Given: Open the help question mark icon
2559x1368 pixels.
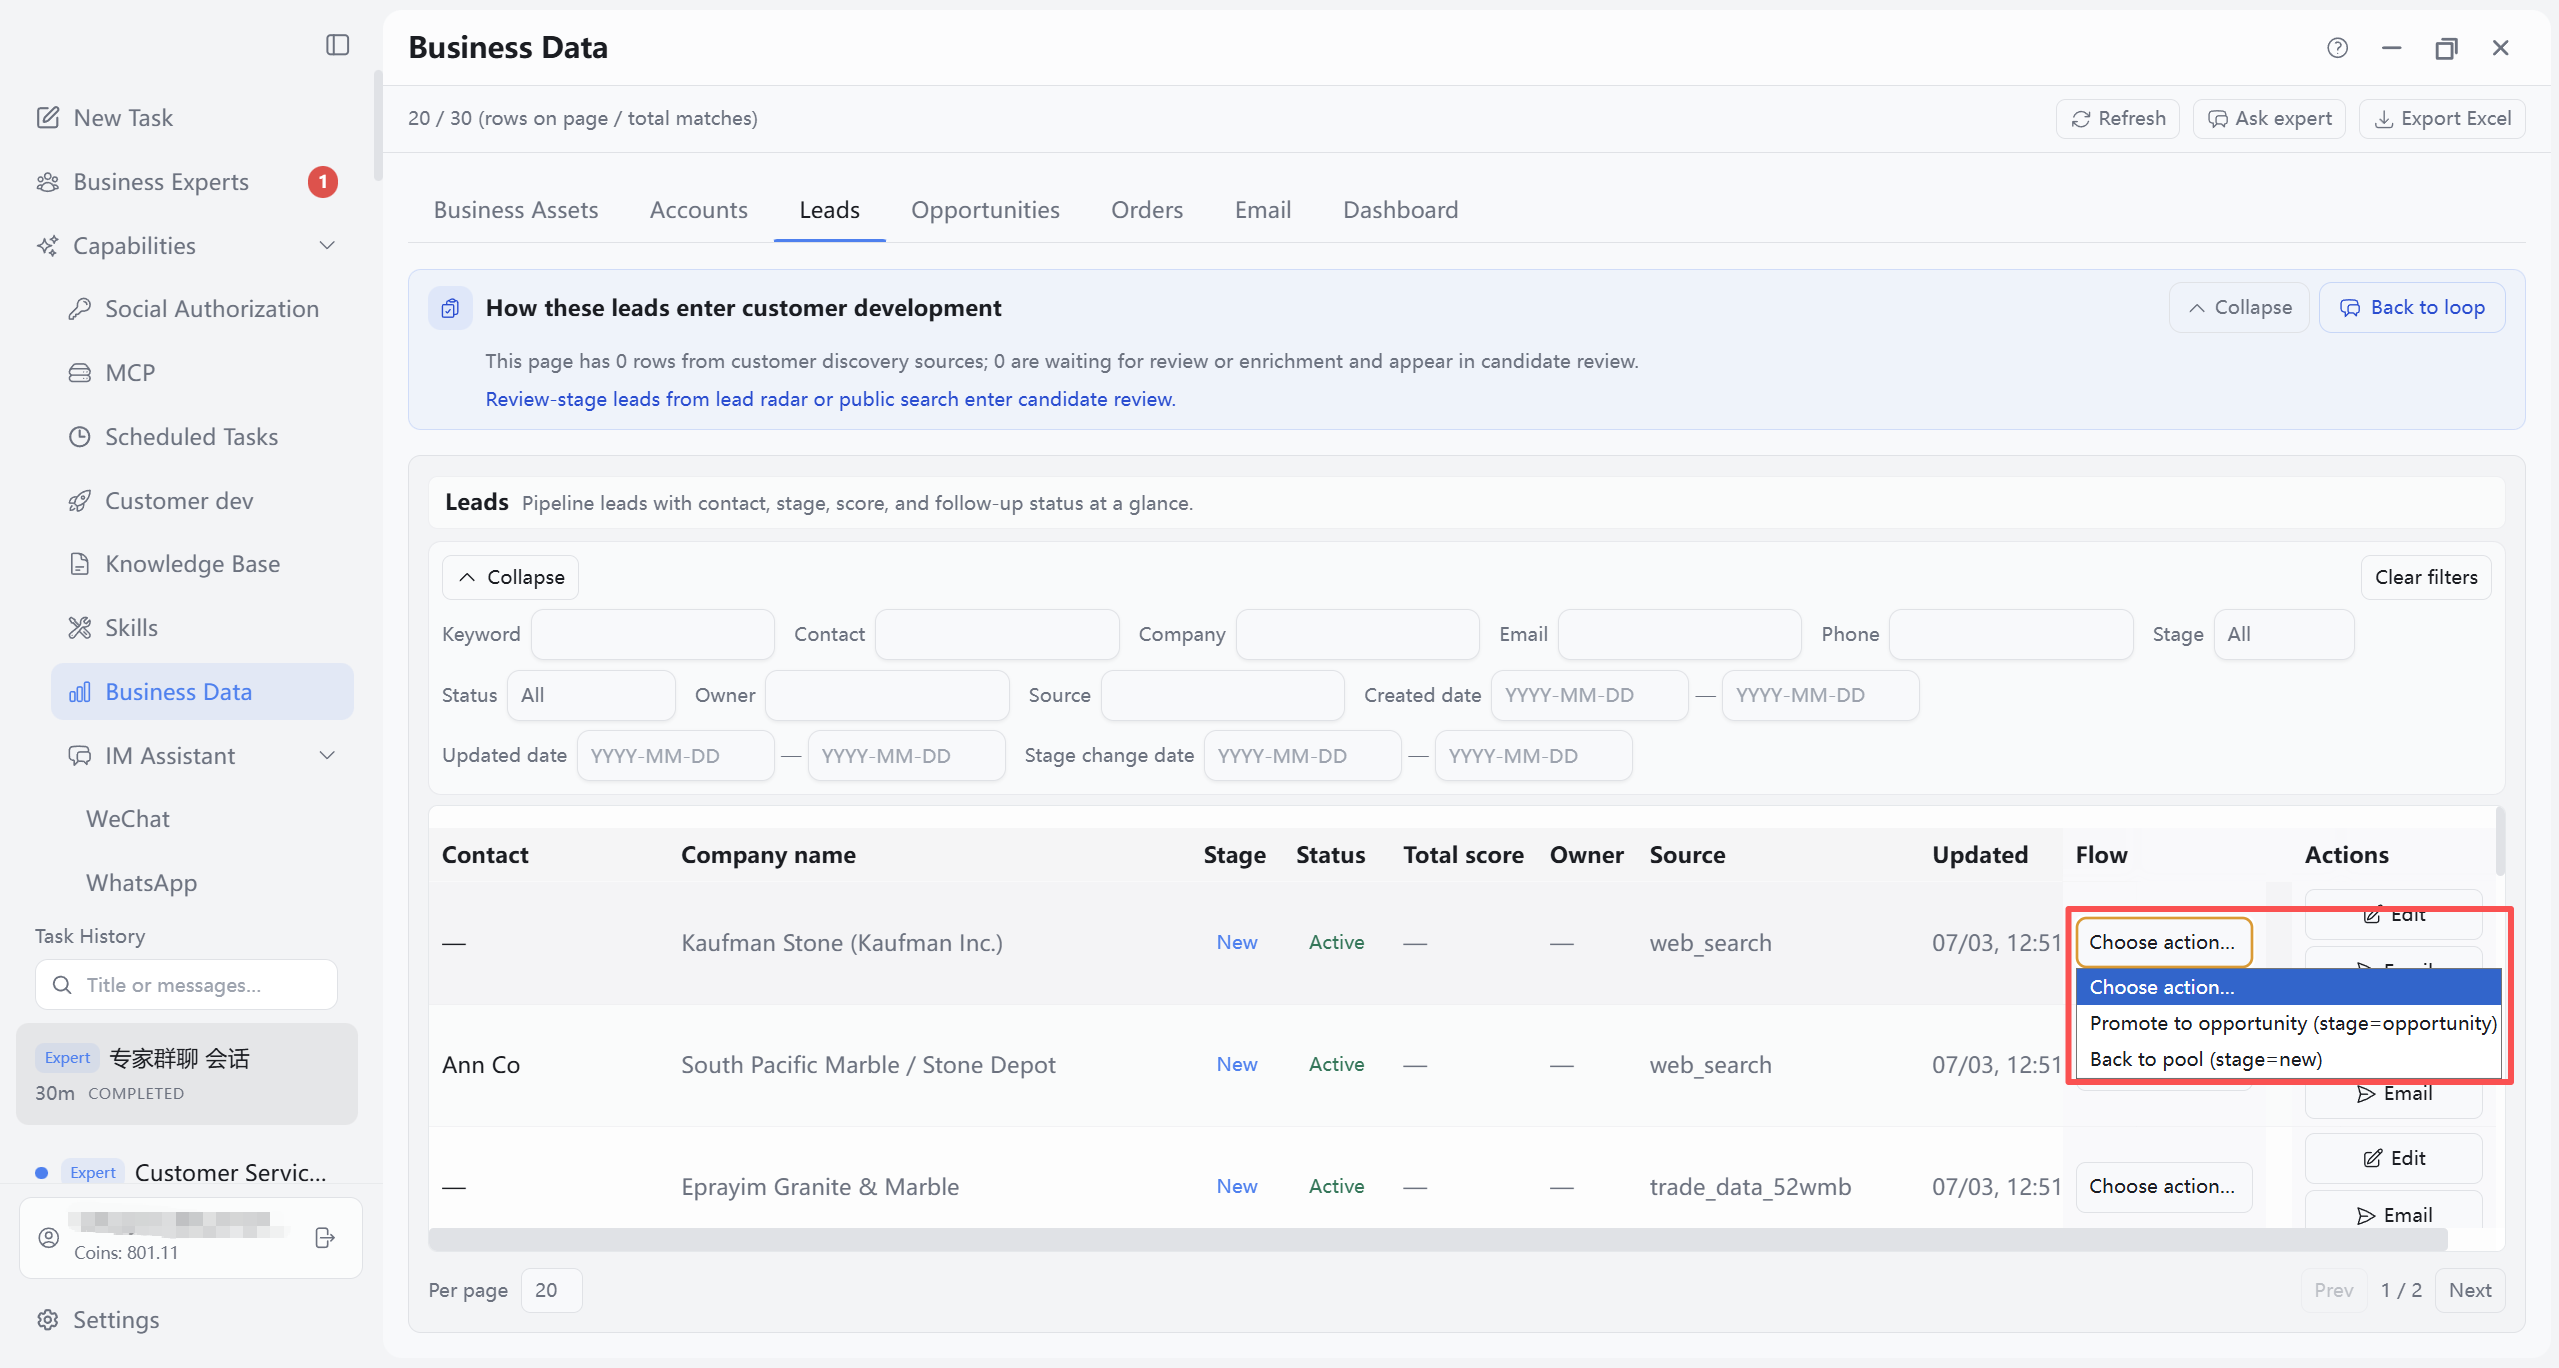Looking at the screenshot, I should click(2337, 48).
